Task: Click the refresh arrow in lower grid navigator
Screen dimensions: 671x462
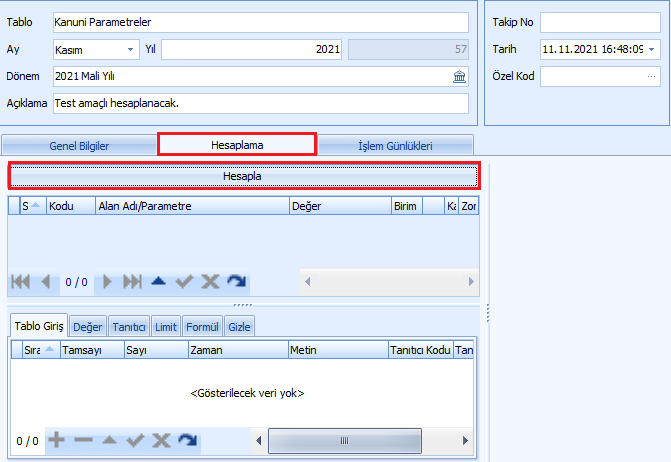Action: tap(187, 440)
